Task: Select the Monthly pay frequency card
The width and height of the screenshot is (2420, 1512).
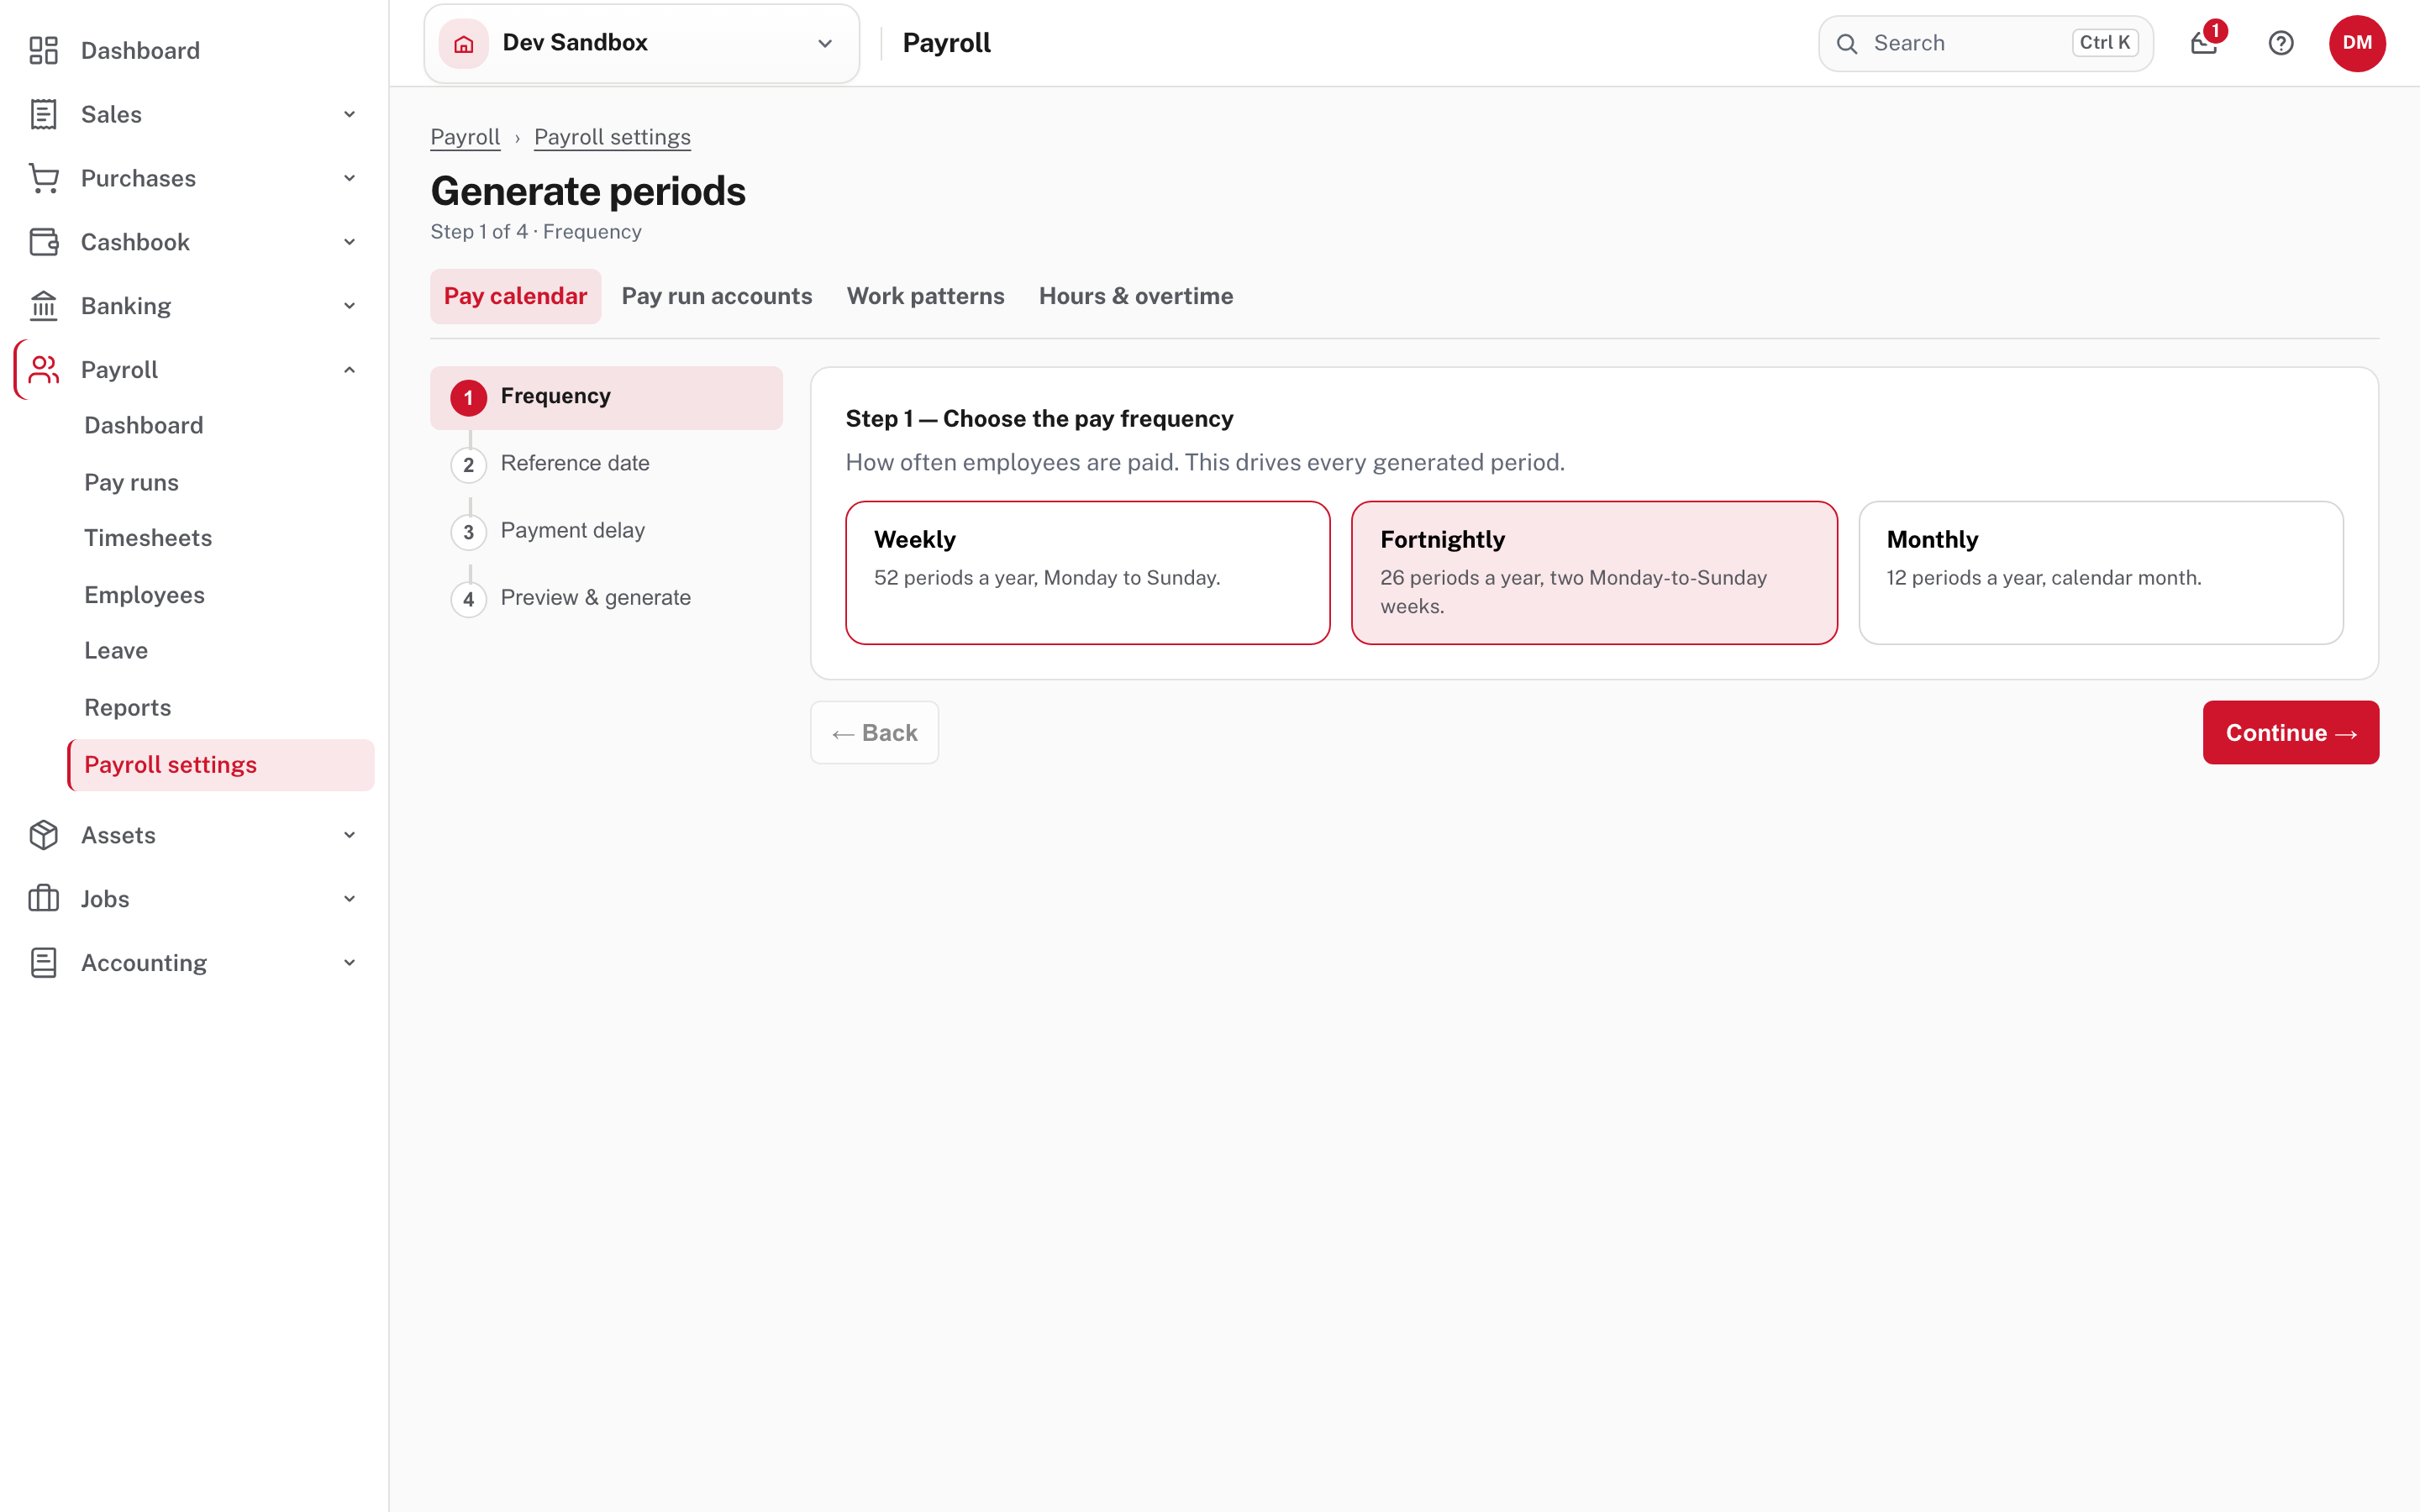Action: click(2101, 573)
